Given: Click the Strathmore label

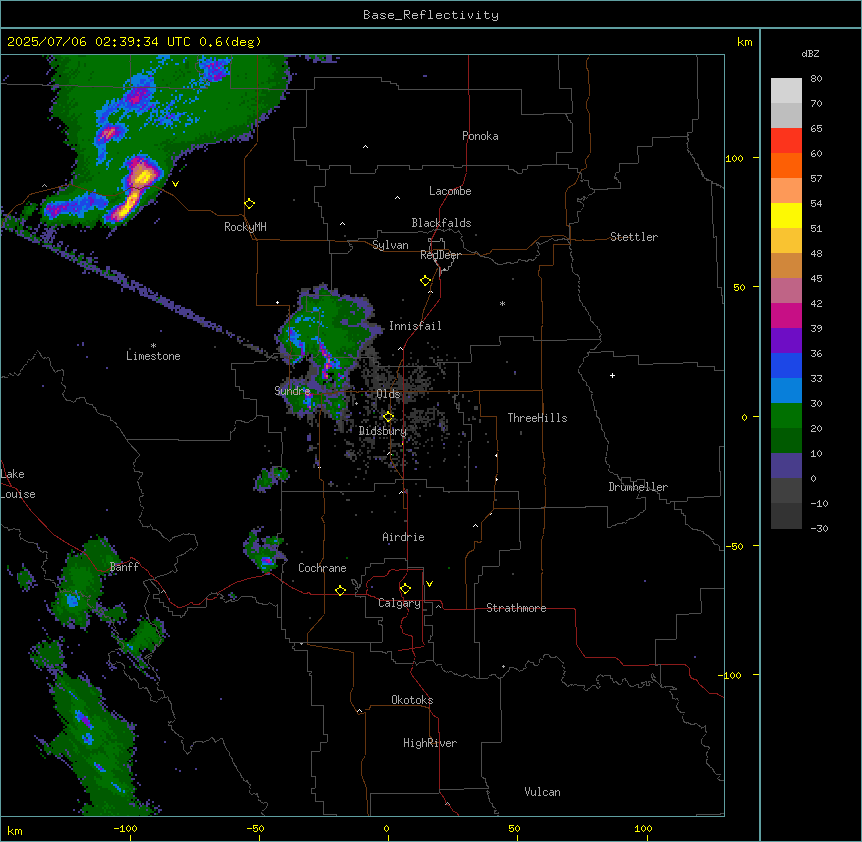Looking at the screenshot, I should [516, 608].
